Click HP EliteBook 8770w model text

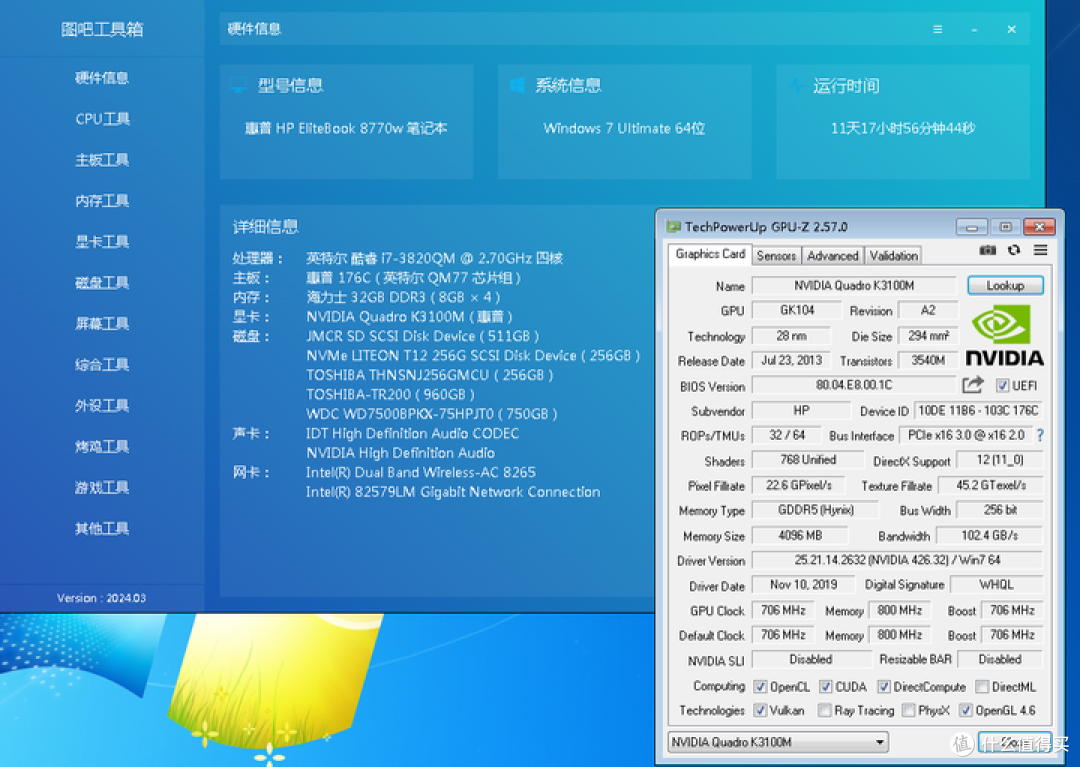tap(346, 128)
